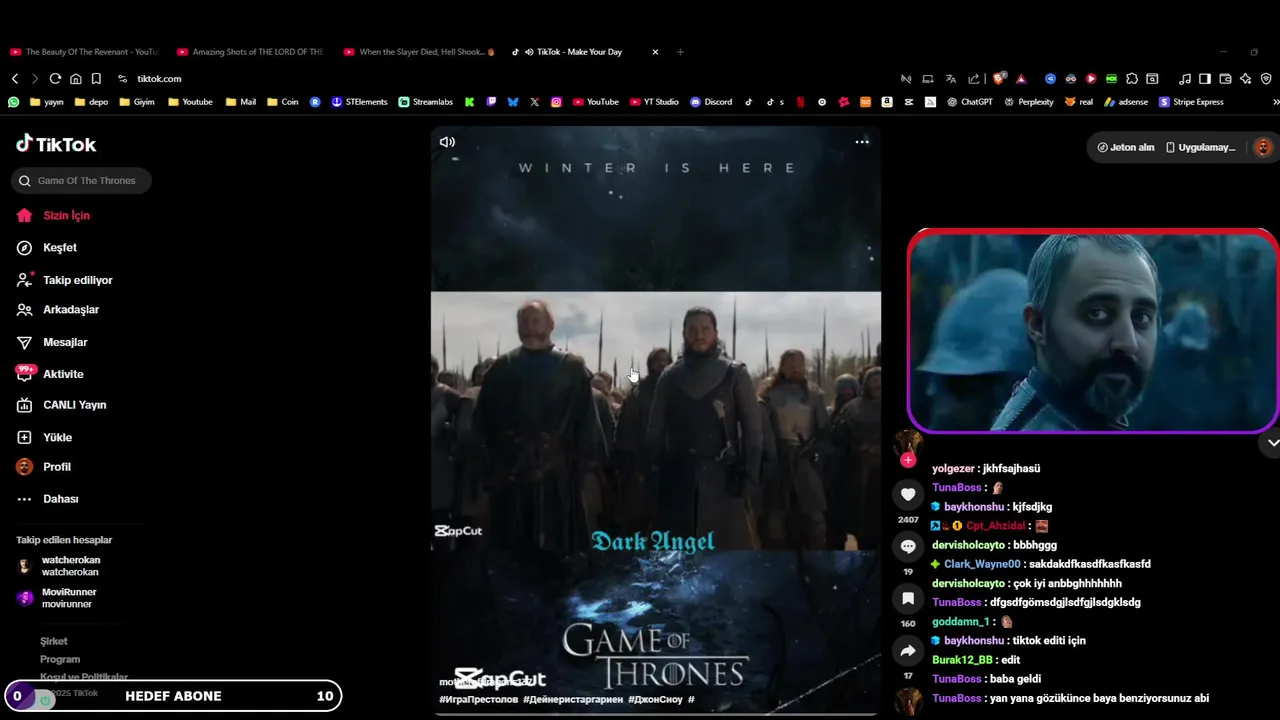Open the Brave Shields lion icon
This screenshot has height=720, width=1280.
[999, 79]
